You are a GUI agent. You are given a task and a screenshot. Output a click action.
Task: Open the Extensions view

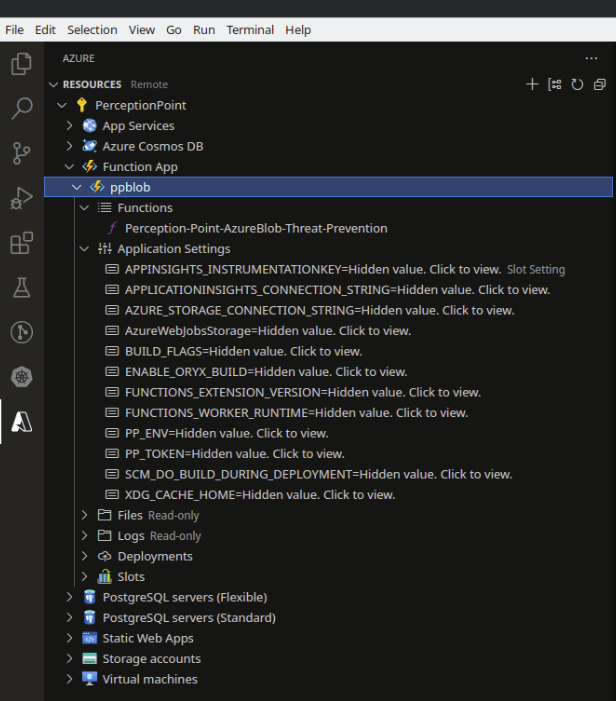point(21,243)
